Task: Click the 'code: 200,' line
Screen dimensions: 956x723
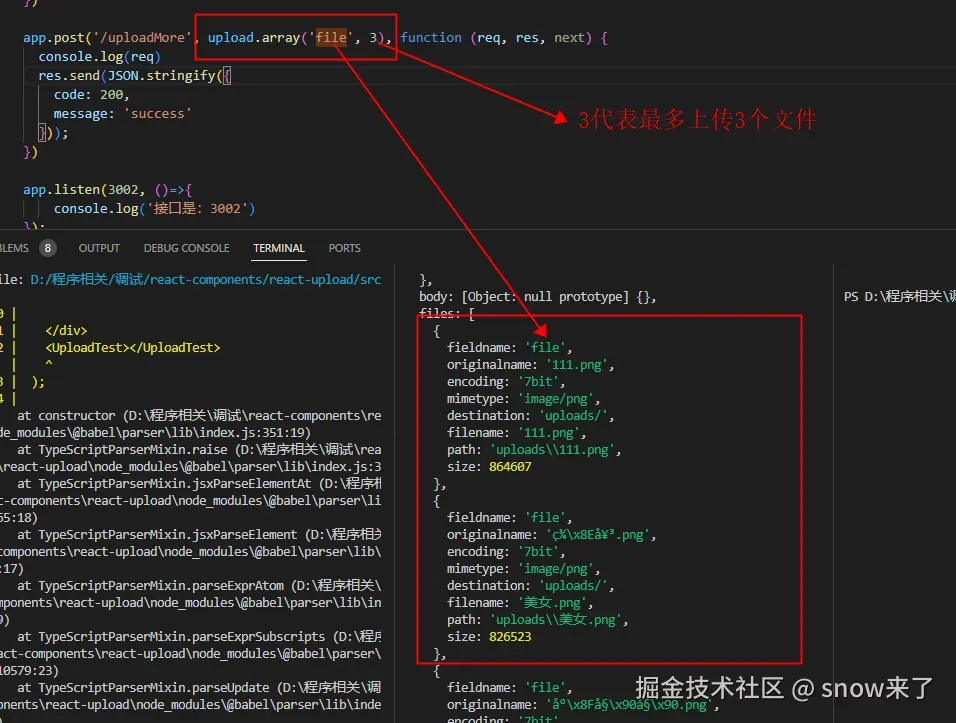Action: (91, 94)
